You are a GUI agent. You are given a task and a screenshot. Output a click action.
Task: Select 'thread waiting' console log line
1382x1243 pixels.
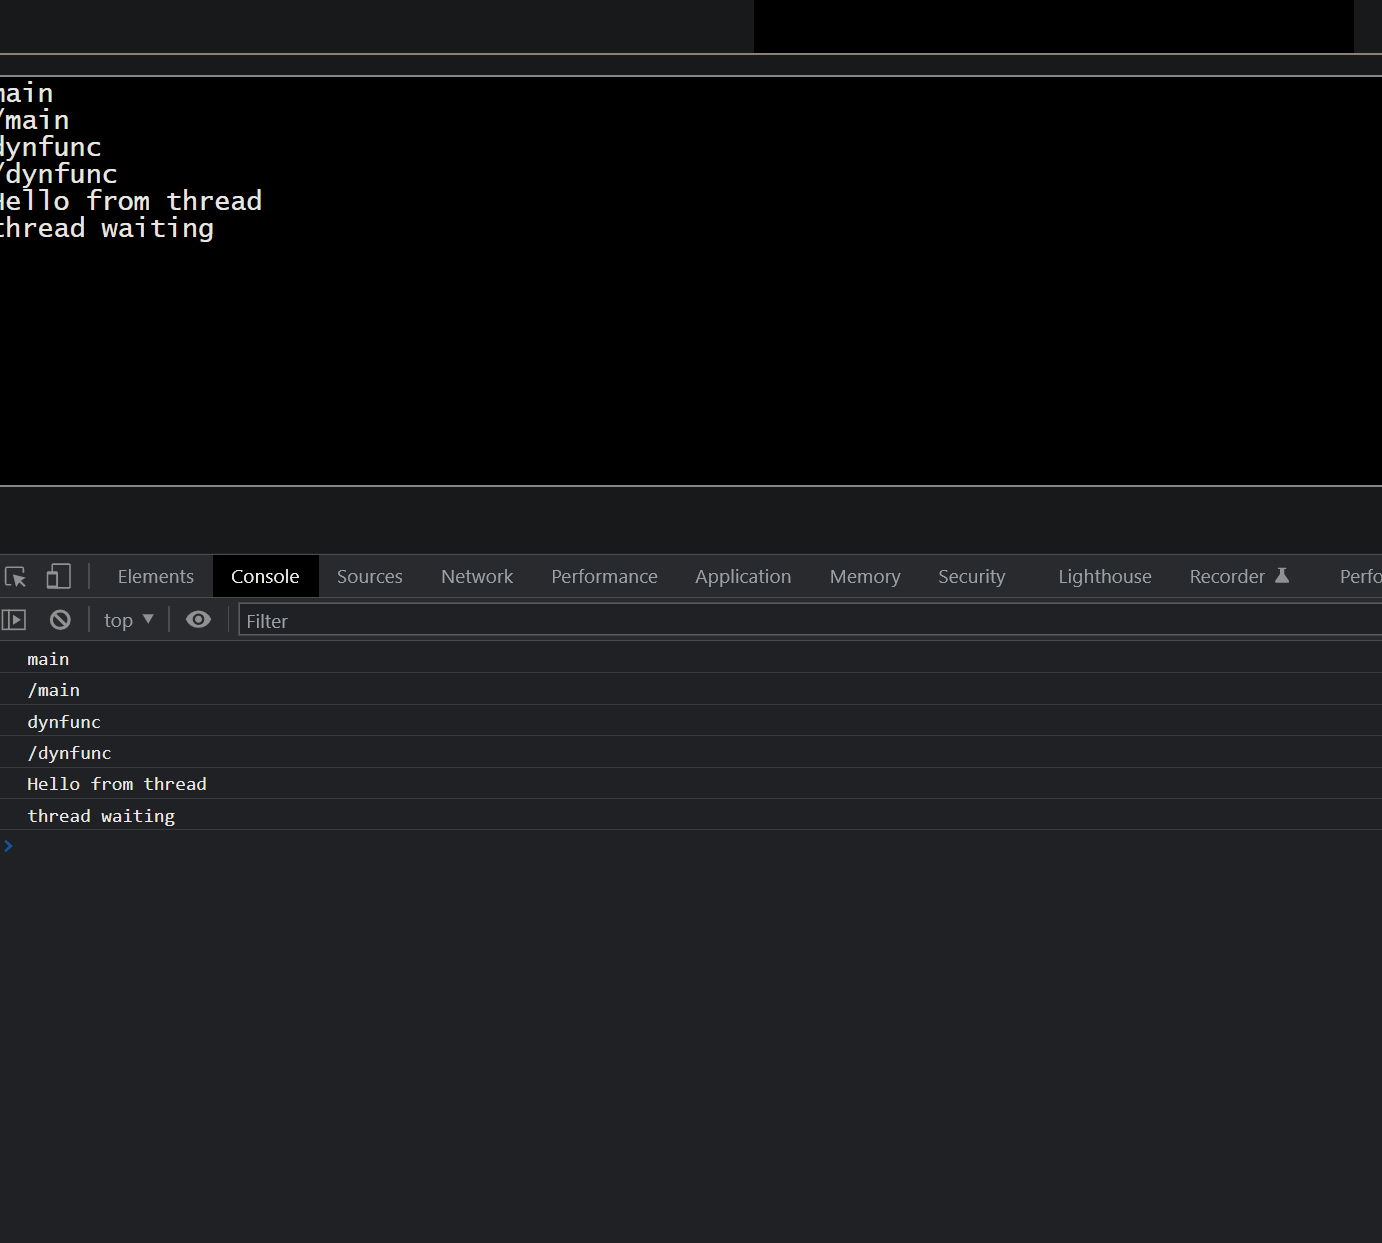click(x=691, y=815)
